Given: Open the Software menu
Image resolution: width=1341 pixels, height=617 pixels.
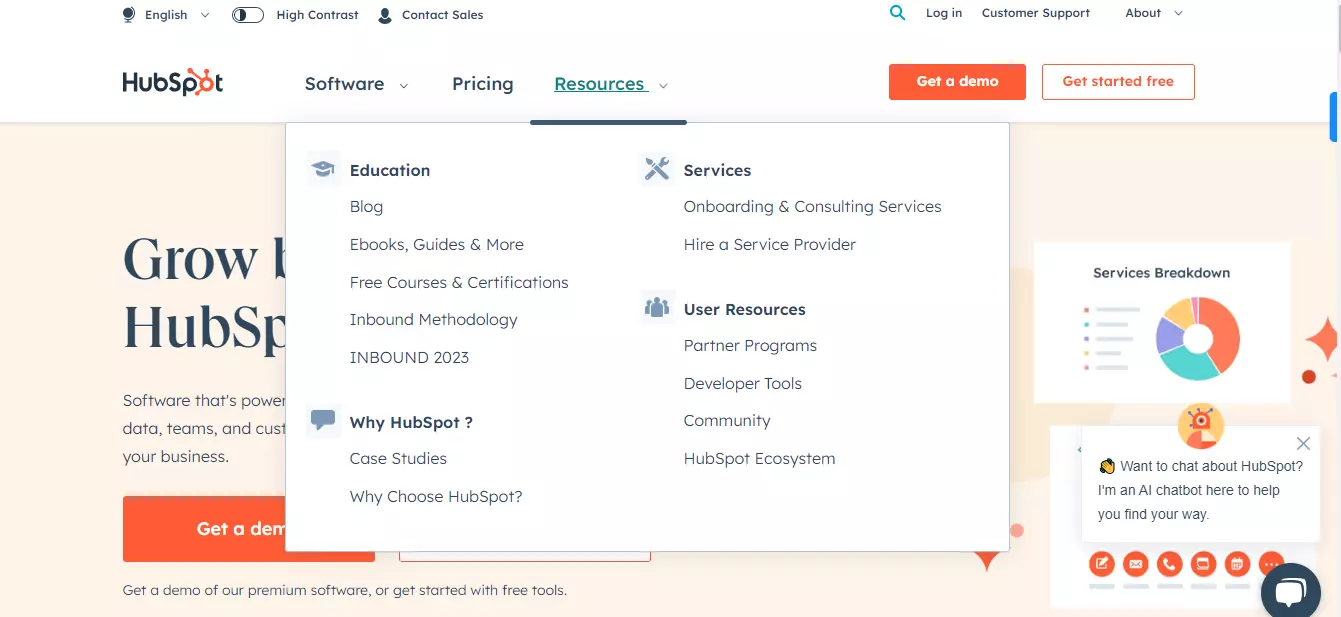Looking at the screenshot, I should [x=344, y=84].
